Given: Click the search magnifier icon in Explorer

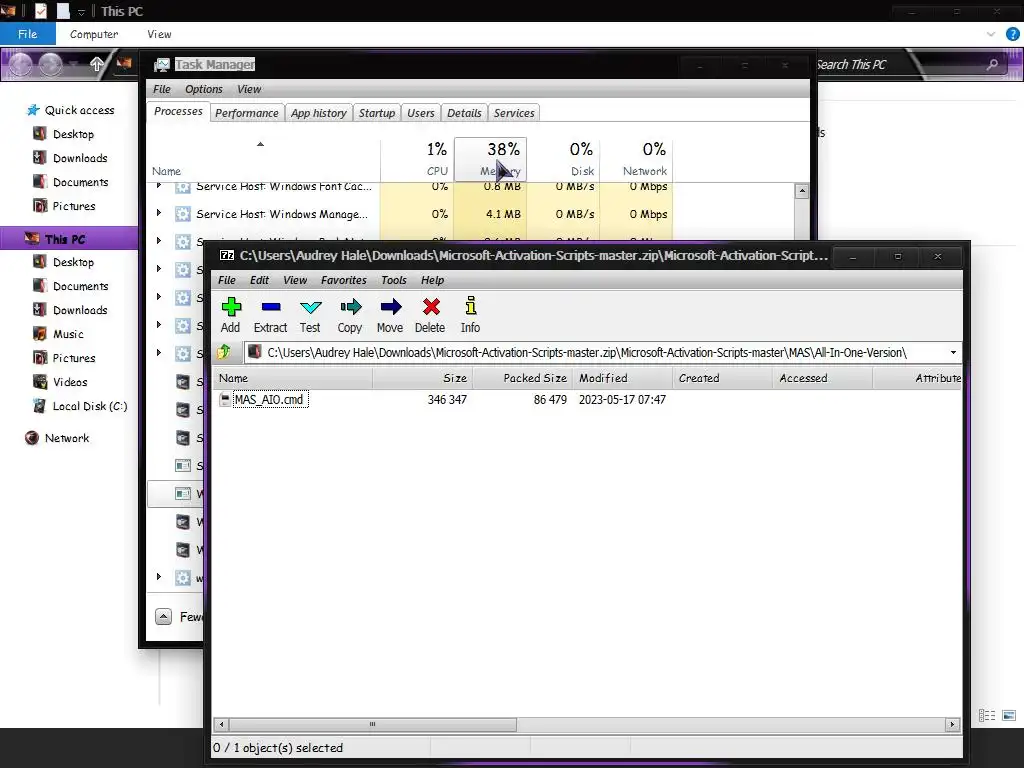Looking at the screenshot, I should (x=992, y=64).
